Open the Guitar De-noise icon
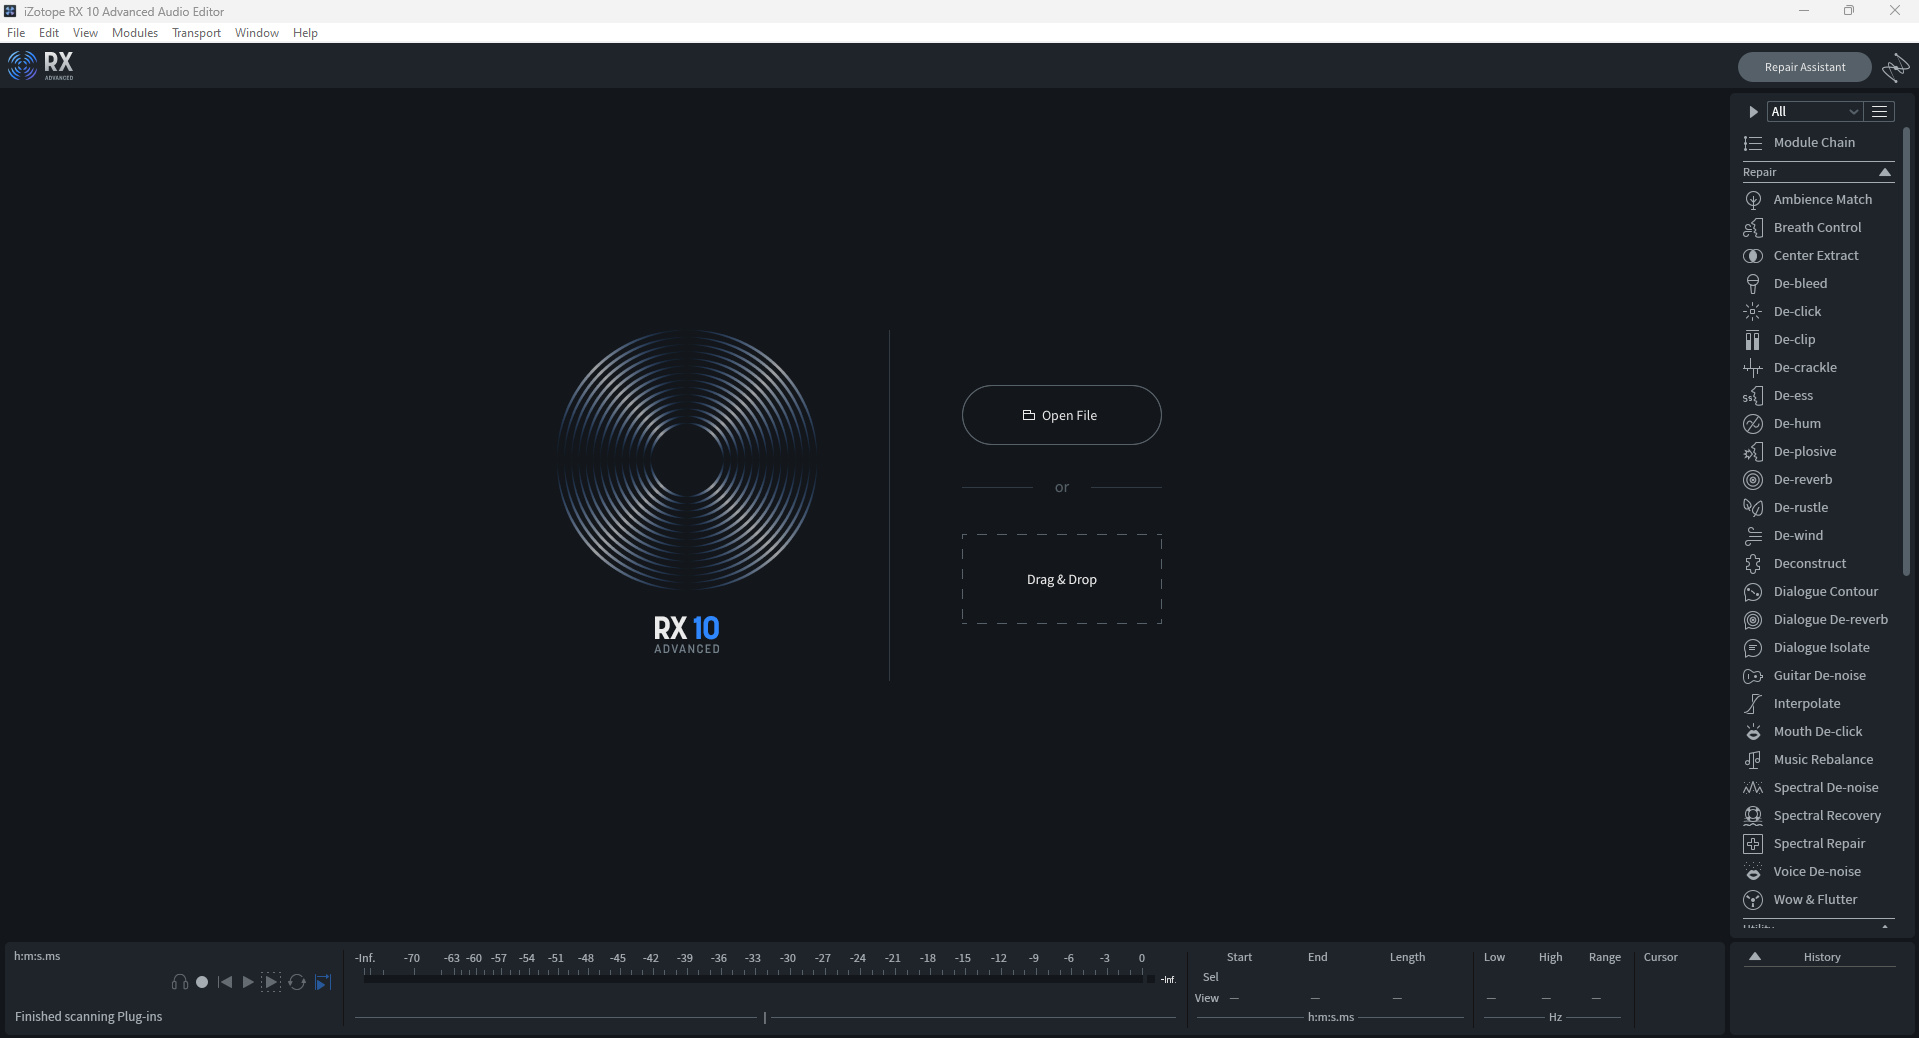1919x1038 pixels. (x=1753, y=676)
